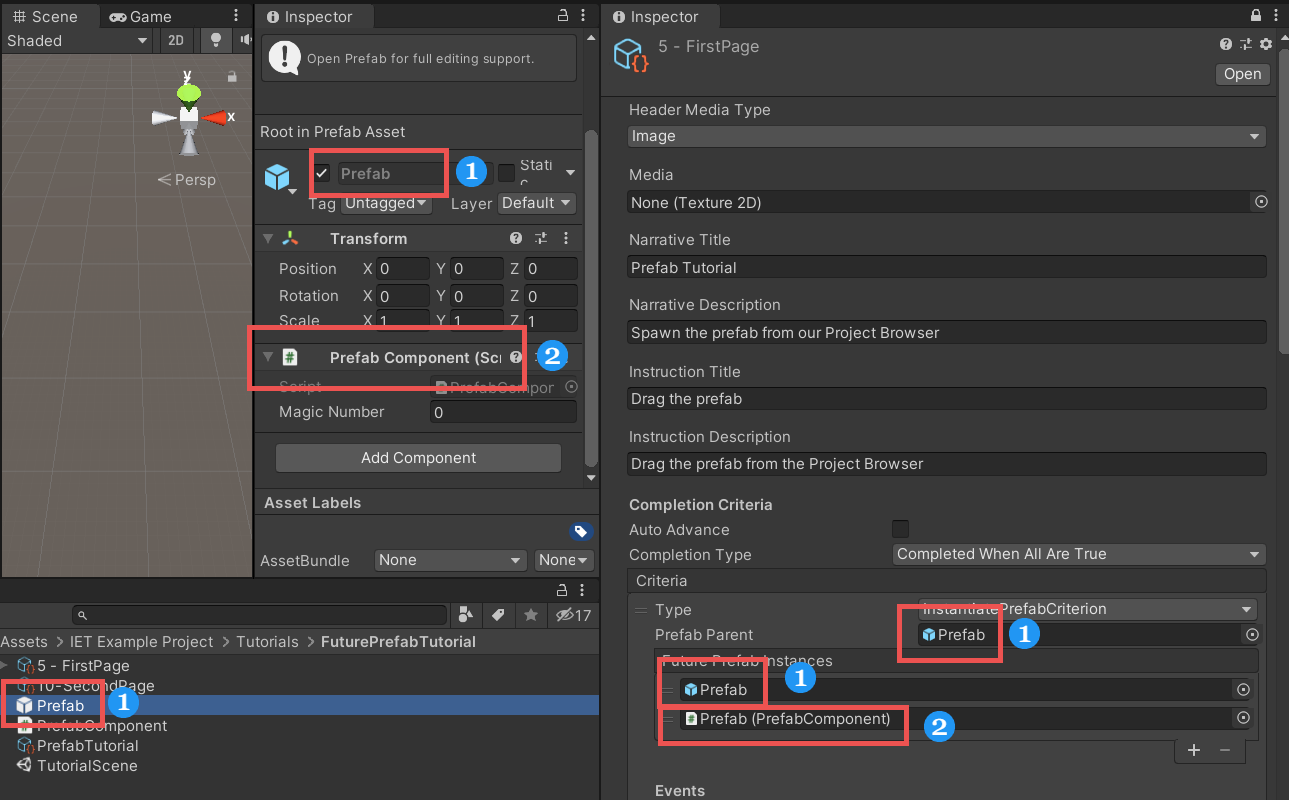
Task: Click the Open button for FirstPage
Action: point(1242,74)
